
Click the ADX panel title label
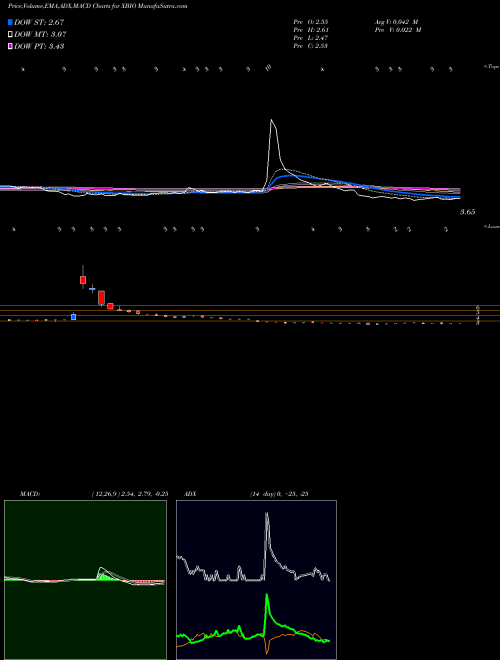tap(190, 494)
